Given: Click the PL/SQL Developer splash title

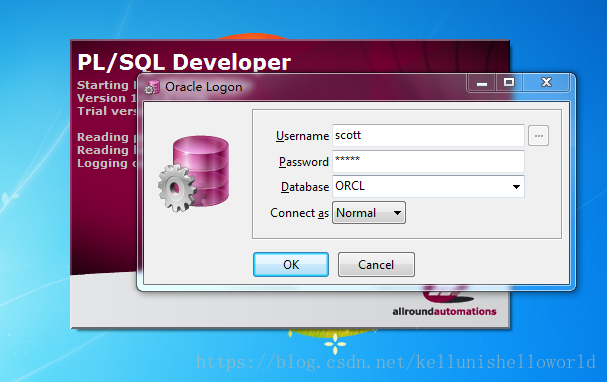Looking at the screenshot, I should 184,62.
